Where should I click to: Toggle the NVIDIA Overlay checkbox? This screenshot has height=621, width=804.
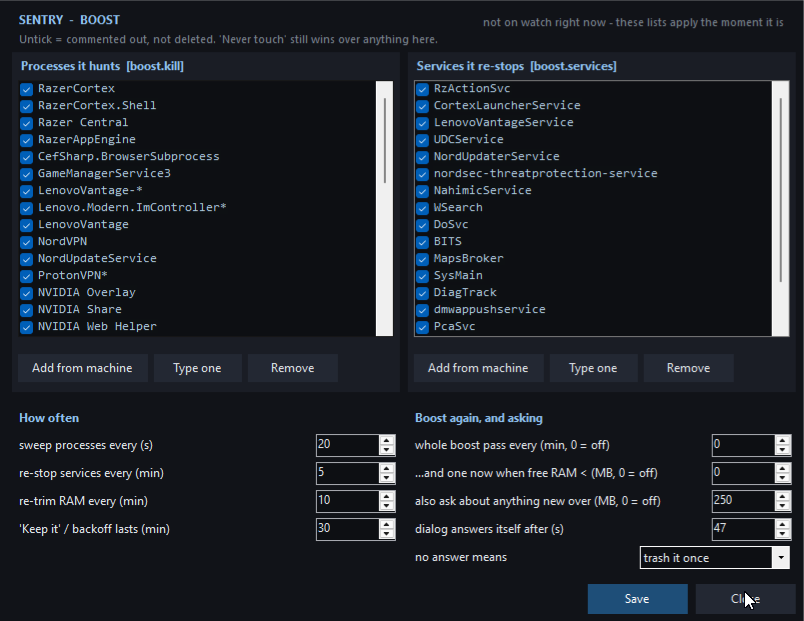pyautogui.click(x=26, y=293)
